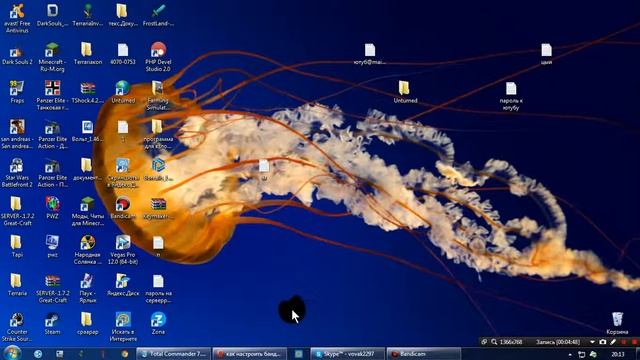Click the Bandicam overlay magnifier icon
This screenshot has width=640, height=360.
tap(494, 342)
